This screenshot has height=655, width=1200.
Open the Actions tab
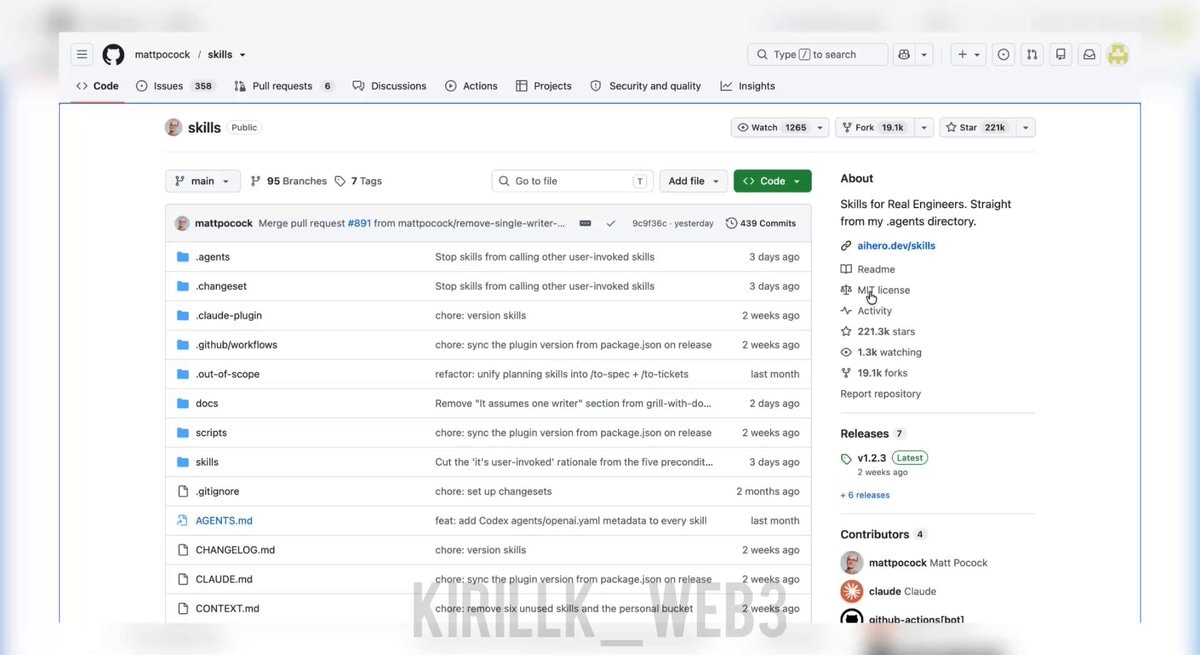[x=471, y=86]
